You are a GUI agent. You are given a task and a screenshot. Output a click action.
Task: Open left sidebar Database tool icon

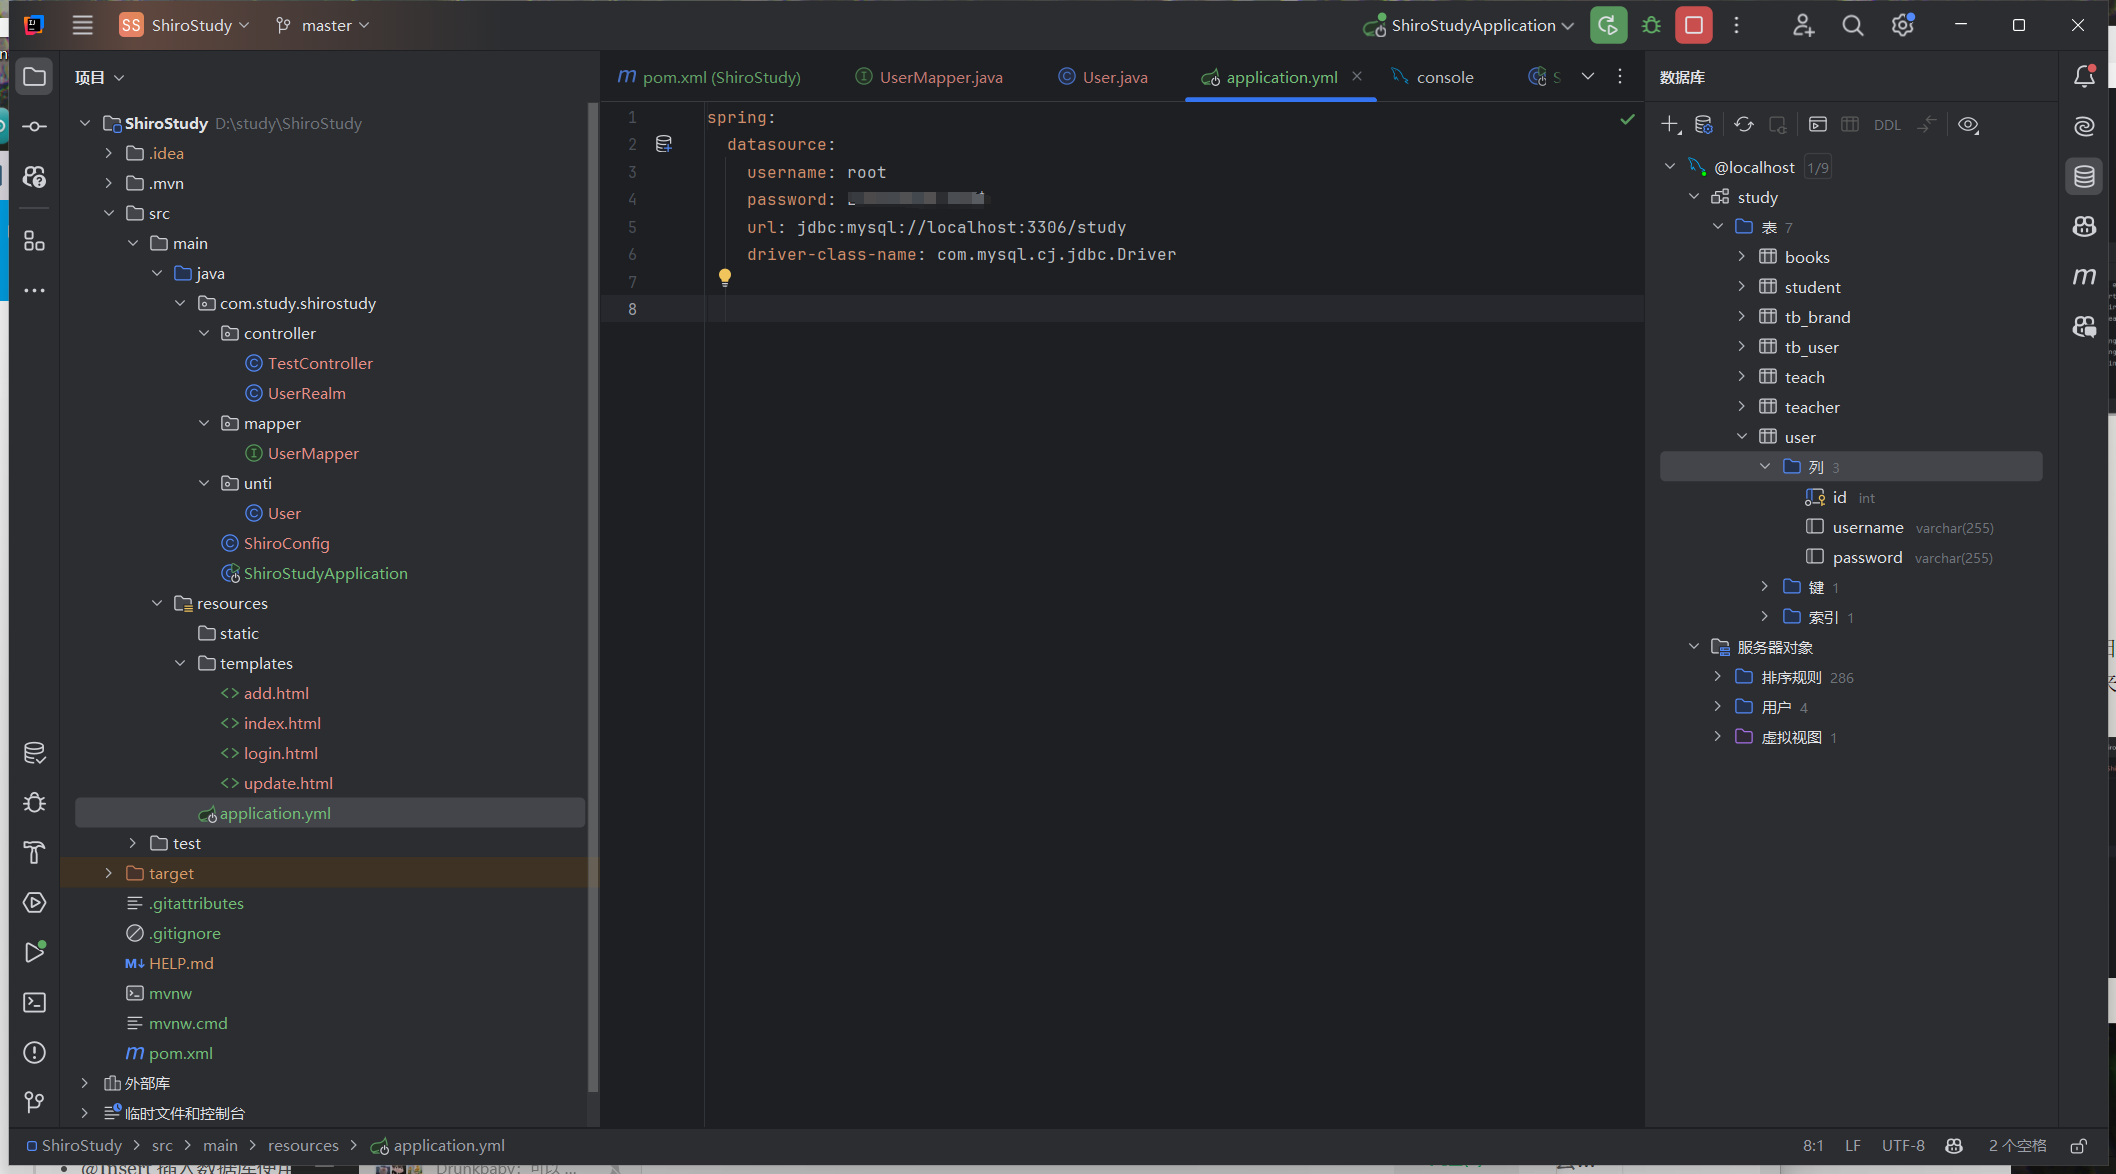coord(34,753)
